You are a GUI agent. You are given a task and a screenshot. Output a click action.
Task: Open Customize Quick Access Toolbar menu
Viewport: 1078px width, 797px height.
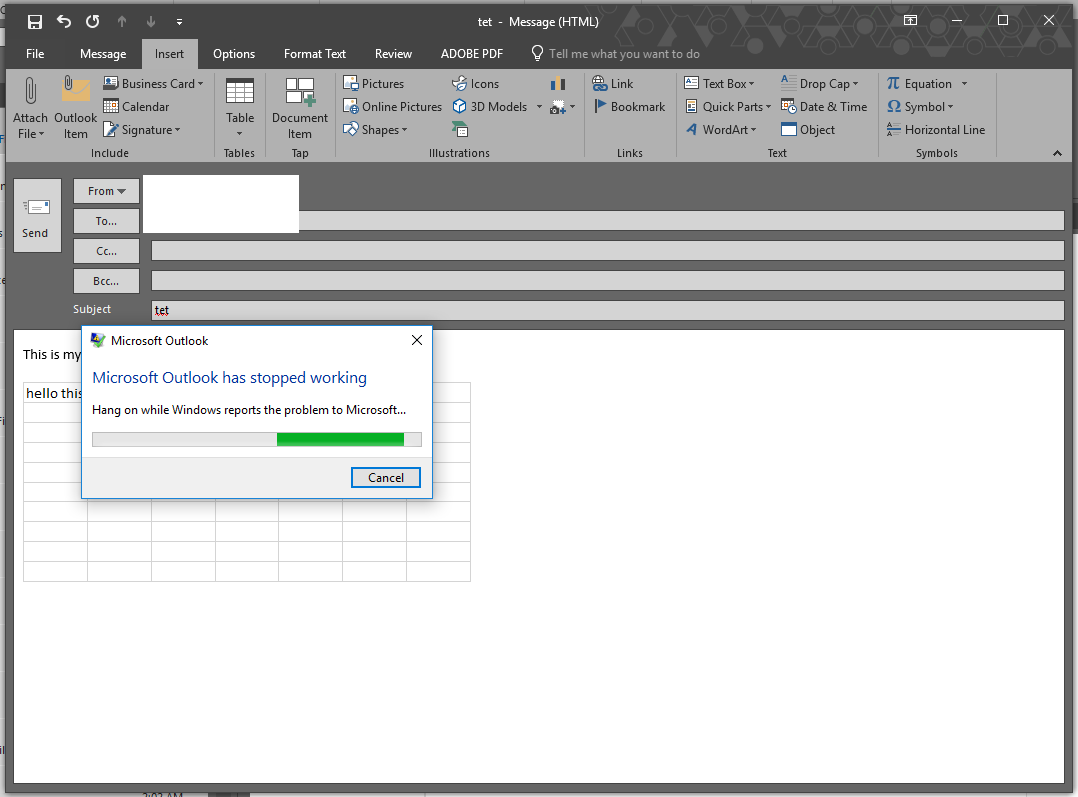coord(179,22)
